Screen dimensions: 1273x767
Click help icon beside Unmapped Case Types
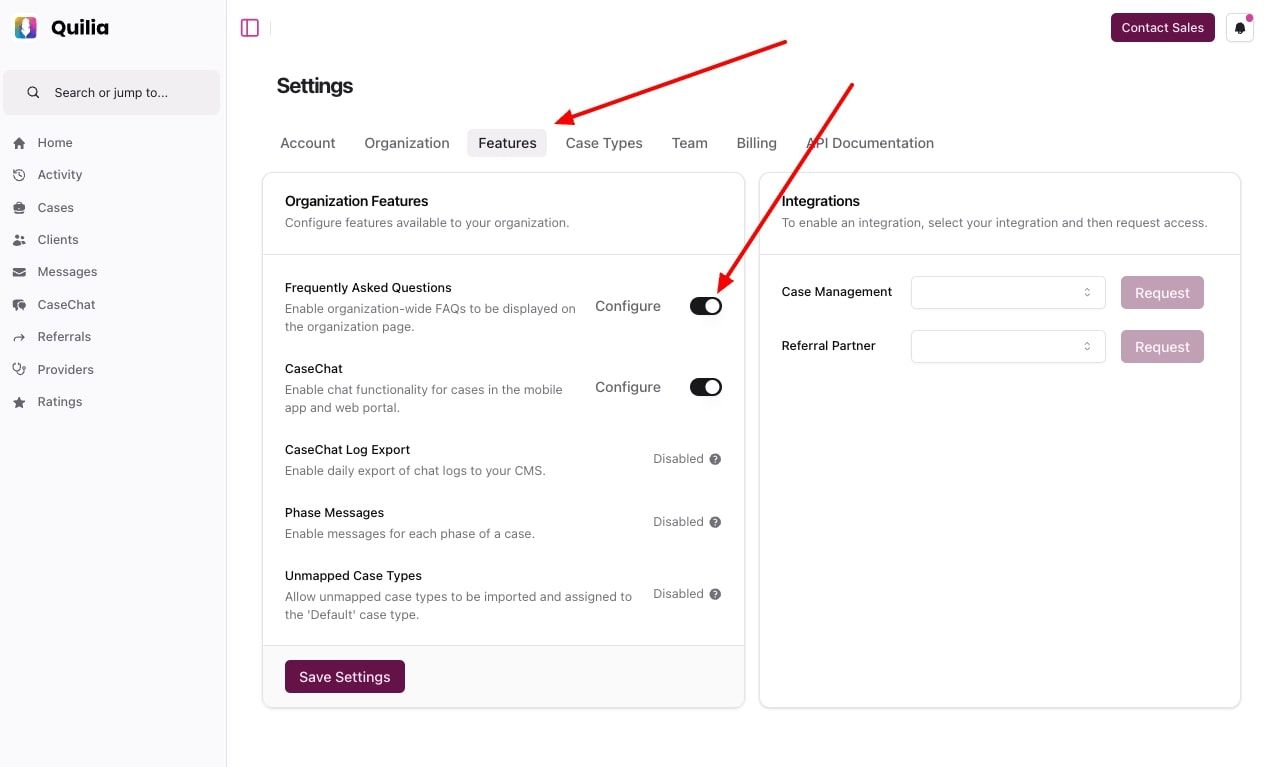coord(715,594)
